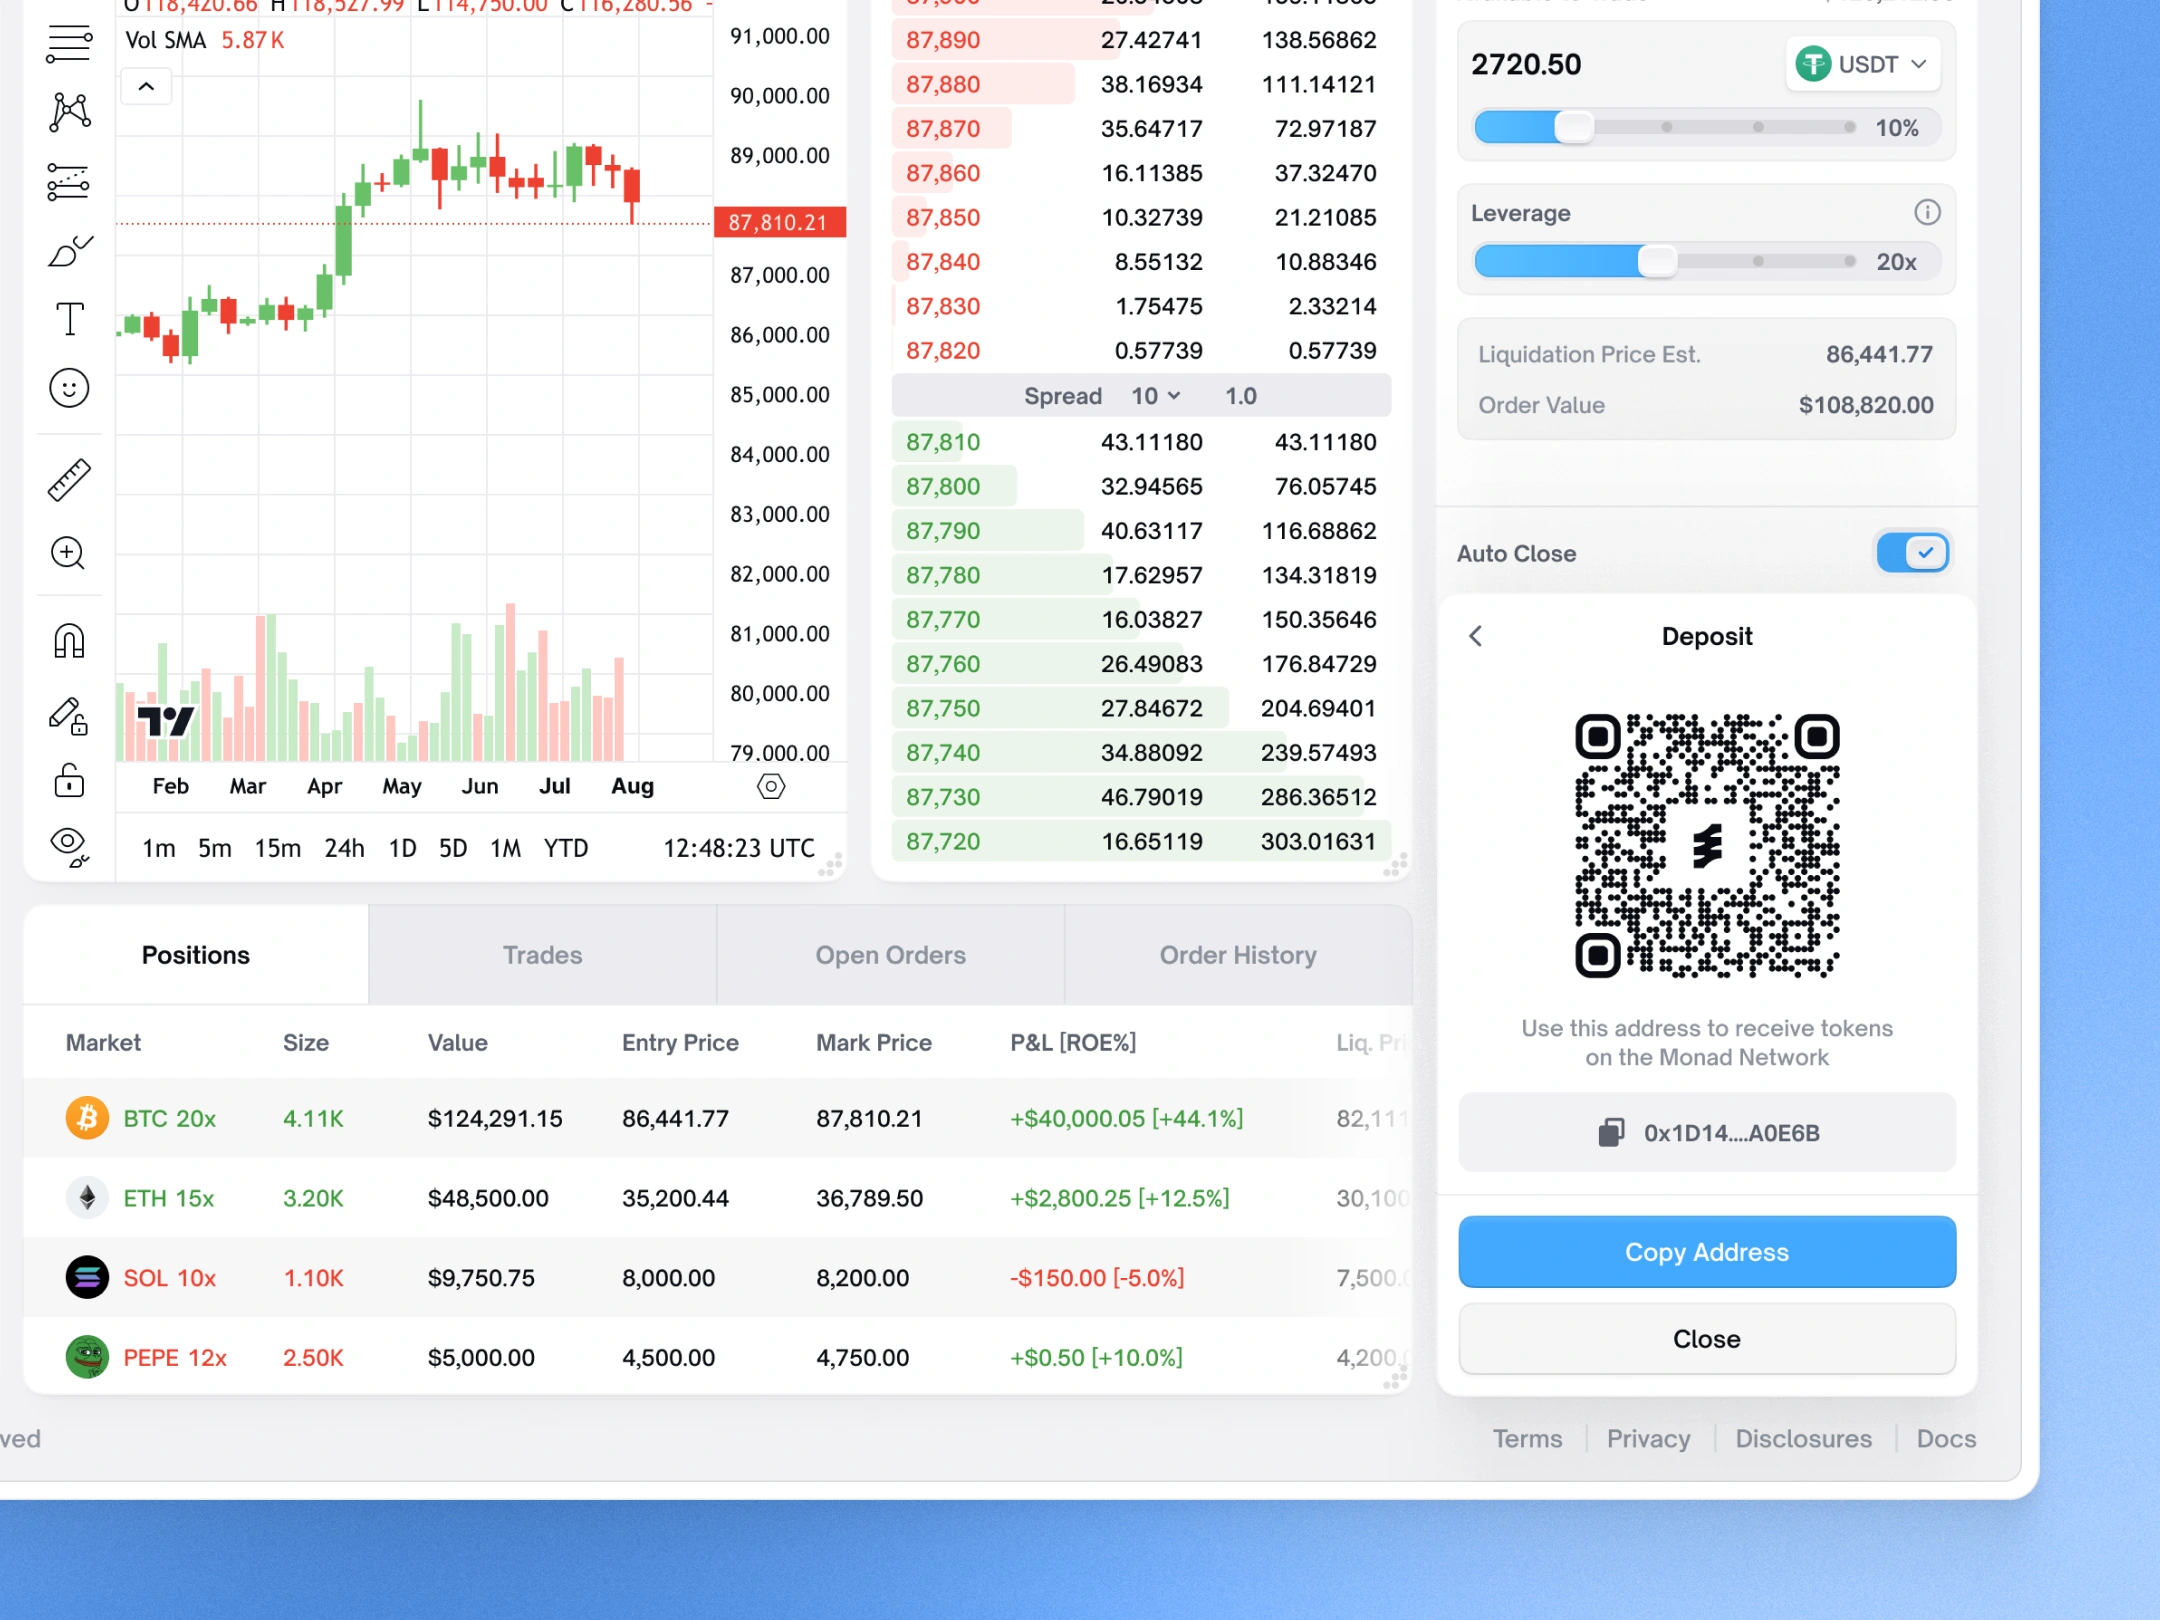Select the ruler measure tool

click(x=69, y=480)
